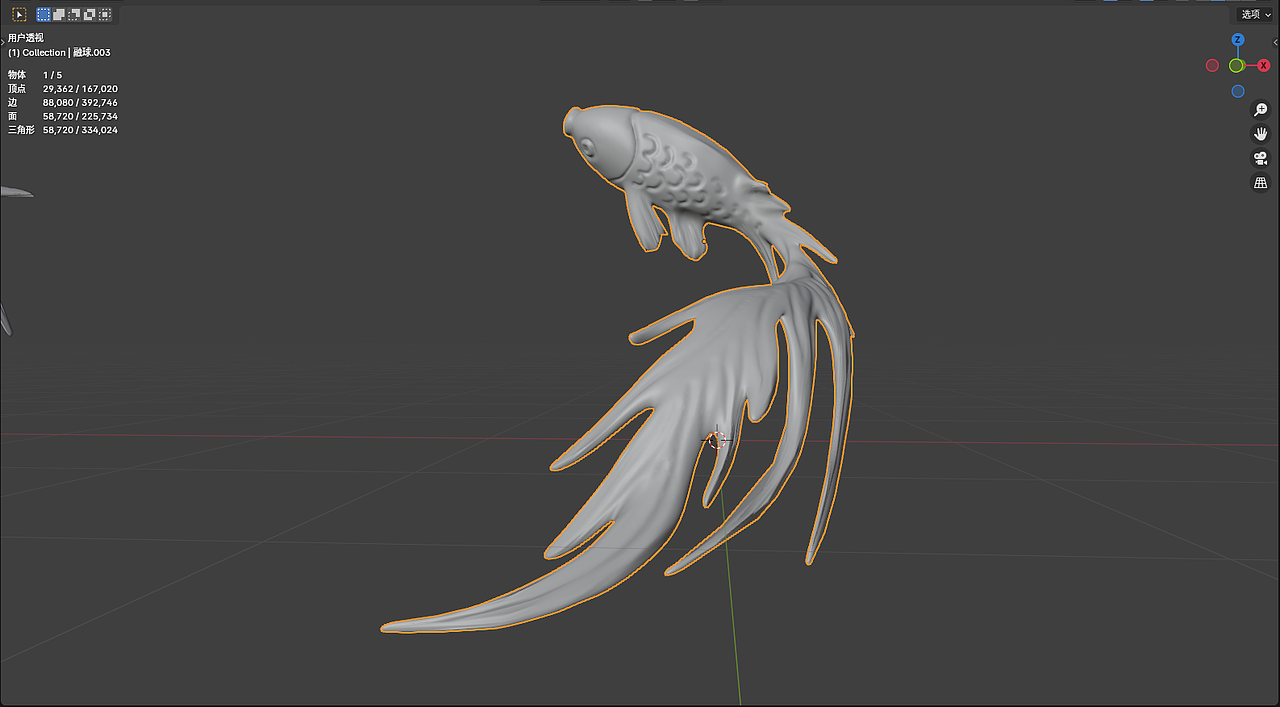Open the 选项 options dropdown
The image size is (1280, 707).
click(1256, 14)
